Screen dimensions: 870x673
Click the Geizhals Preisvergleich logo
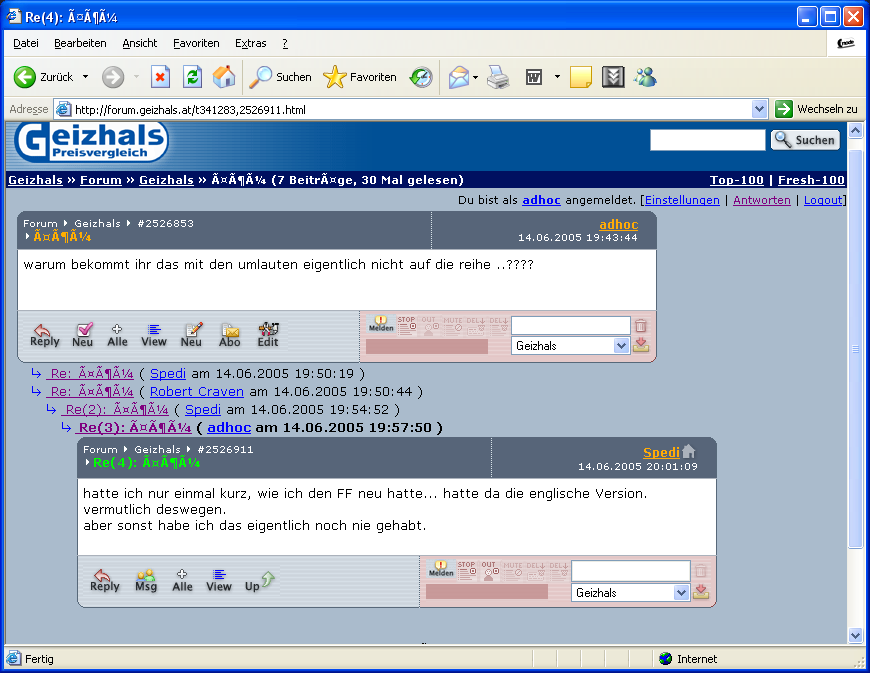point(91,142)
